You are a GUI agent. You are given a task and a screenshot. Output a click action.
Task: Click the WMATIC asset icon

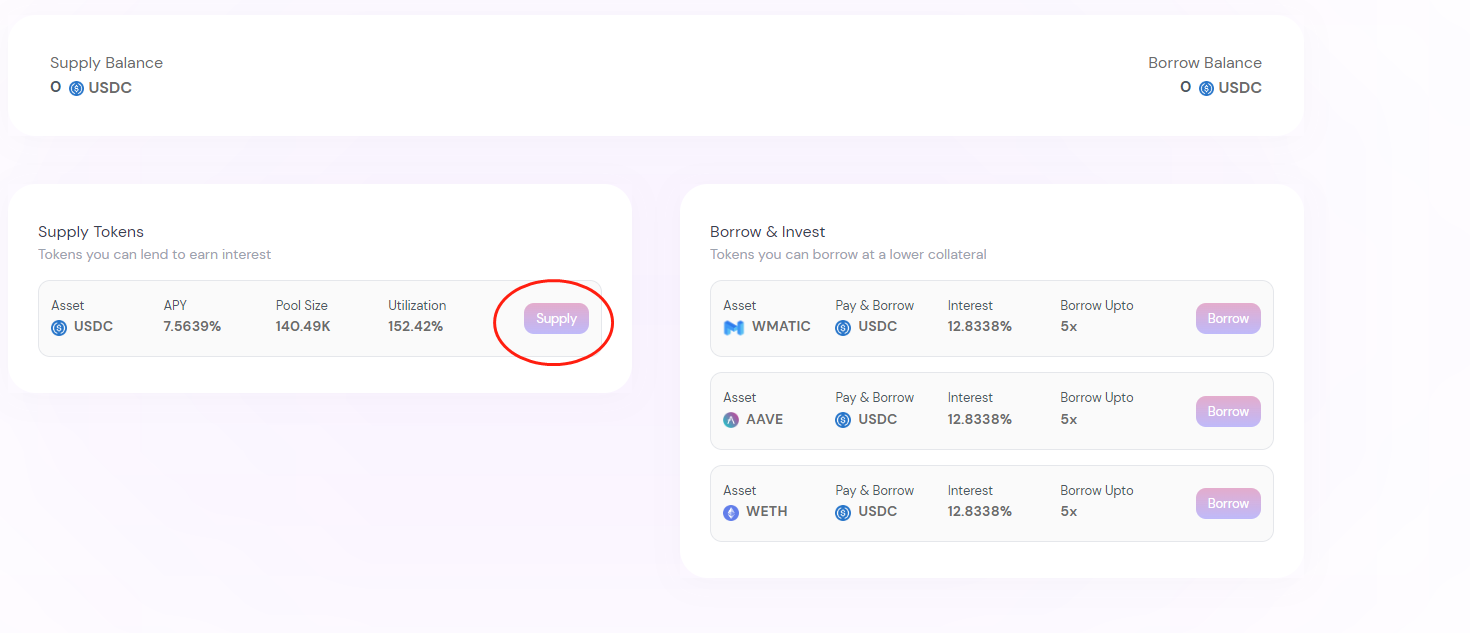tap(733, 327)
